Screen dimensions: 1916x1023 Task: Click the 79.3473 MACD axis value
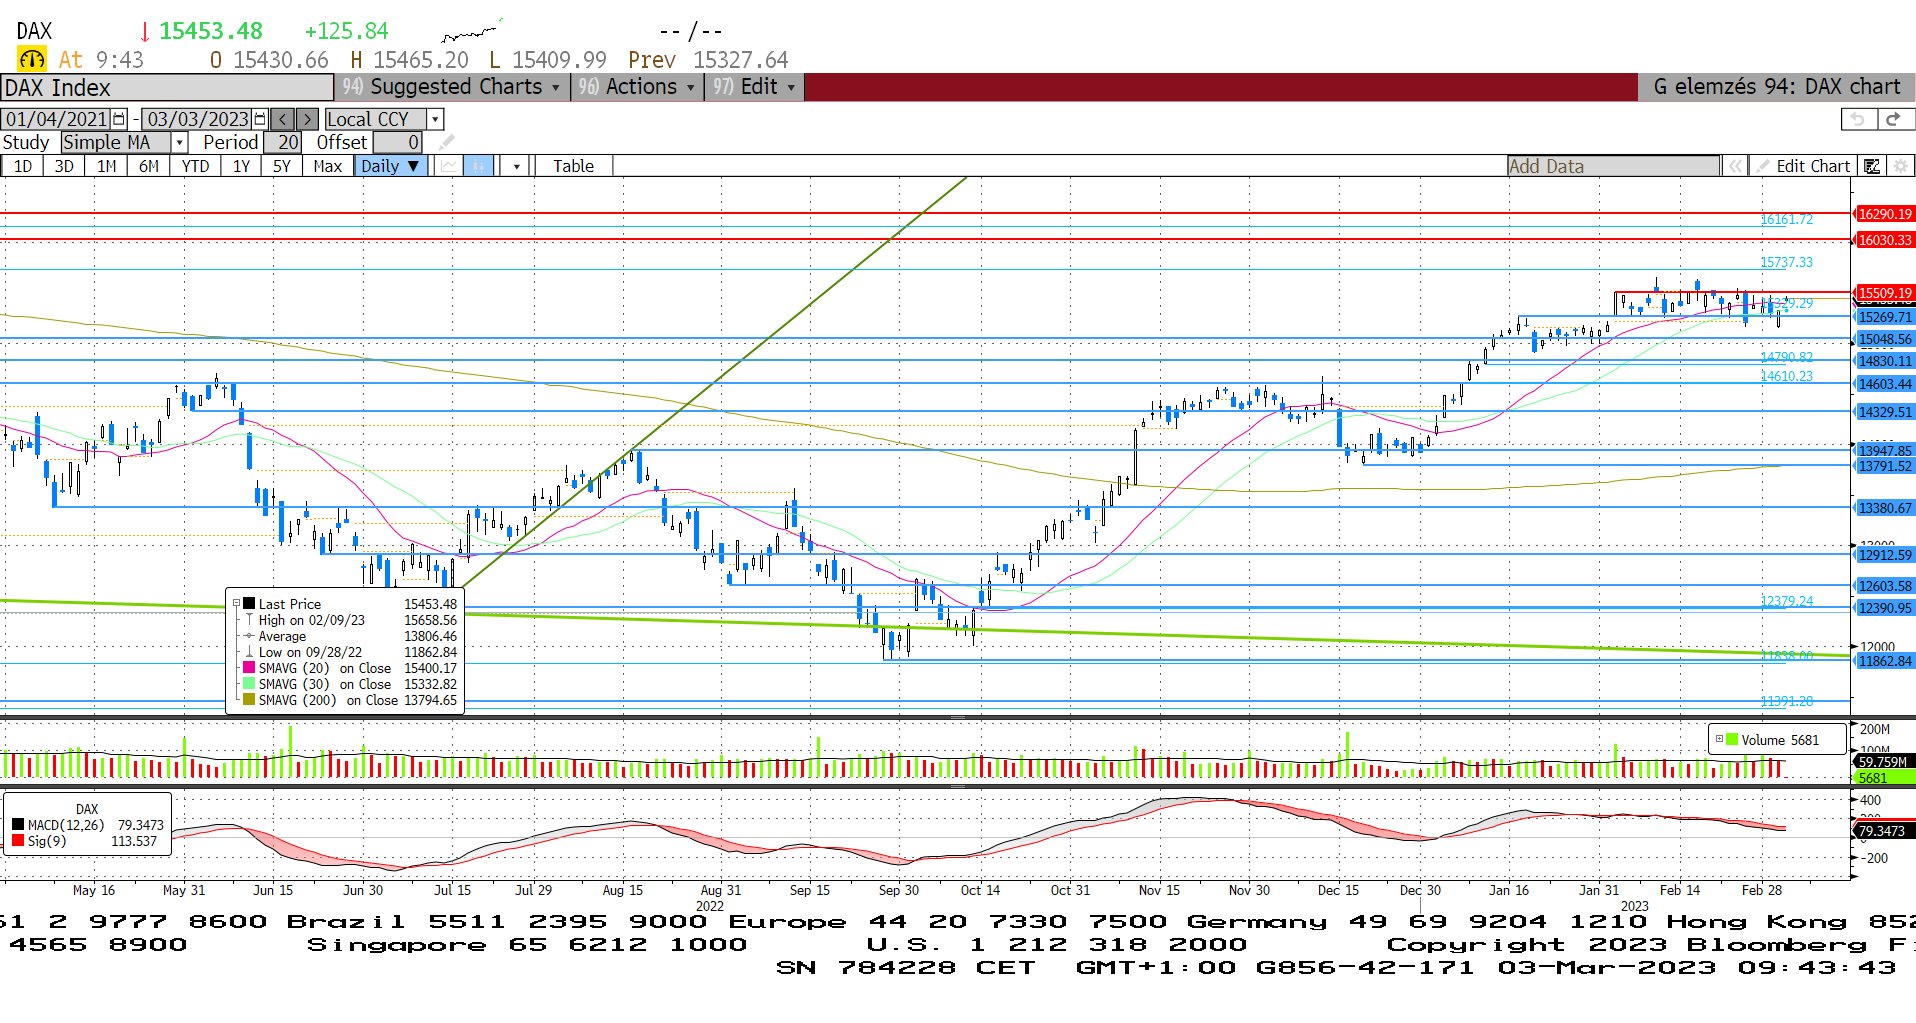pos(1884,831)
